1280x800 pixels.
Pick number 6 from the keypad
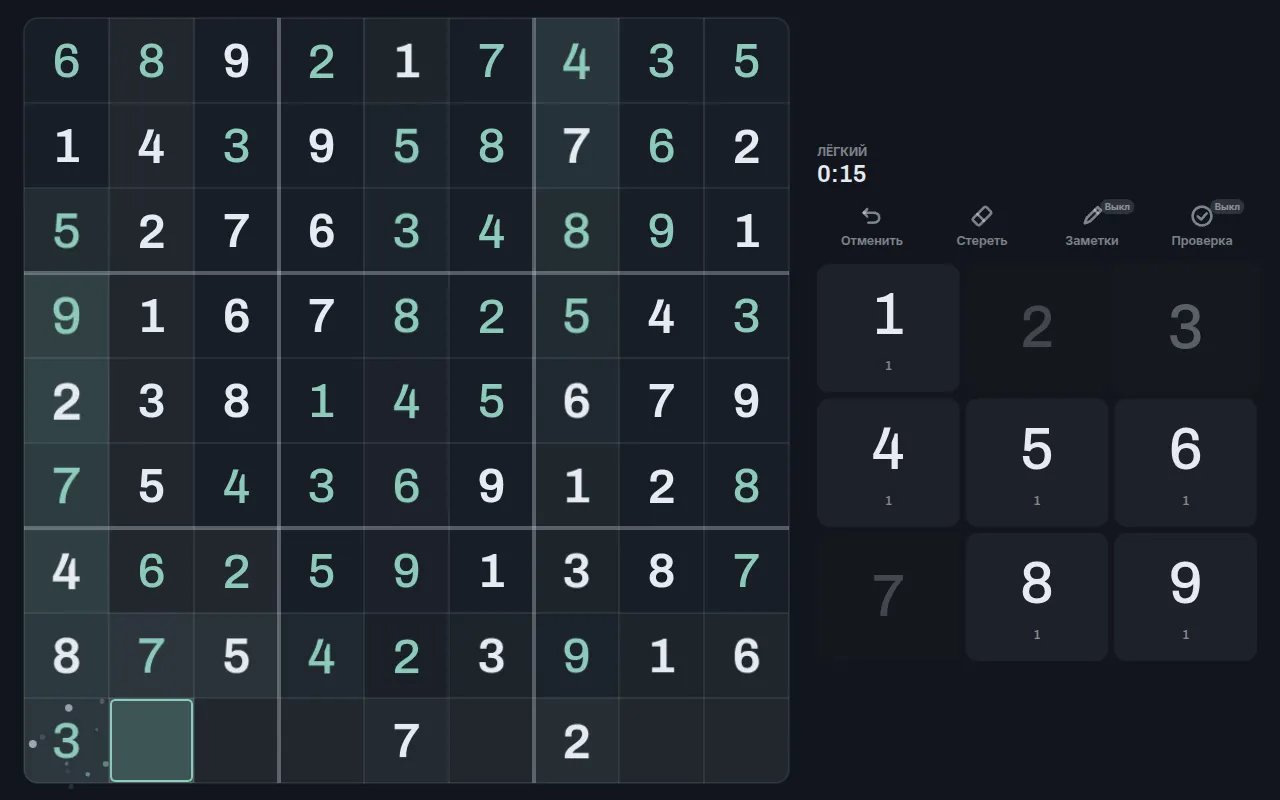point(1185,463)
